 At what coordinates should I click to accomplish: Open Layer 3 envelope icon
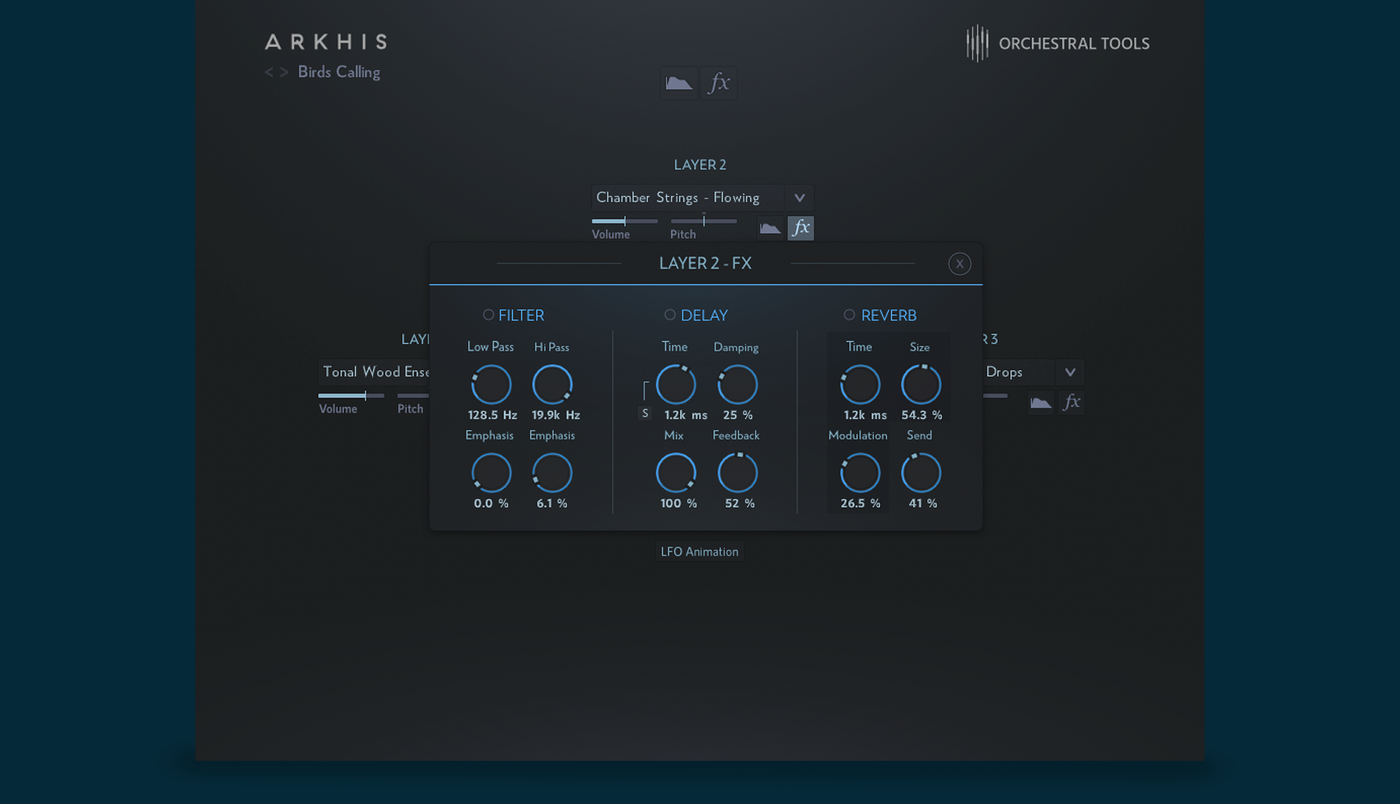pos(1041,402)
